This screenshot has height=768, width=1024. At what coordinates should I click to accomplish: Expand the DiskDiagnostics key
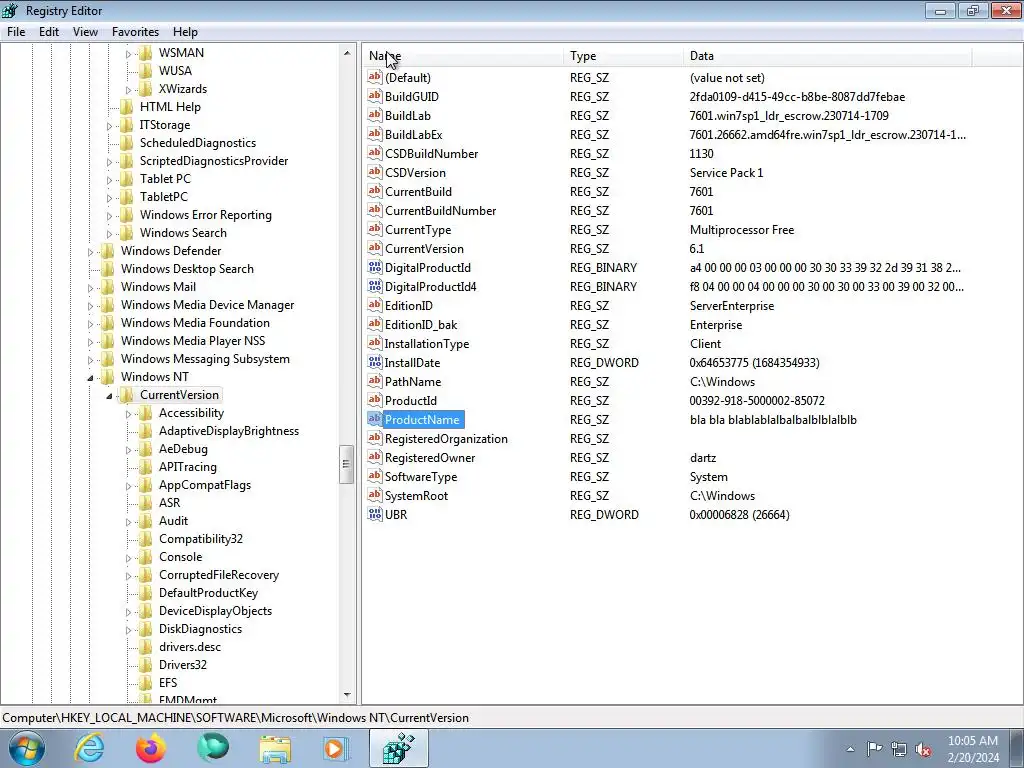click(129, 630)
